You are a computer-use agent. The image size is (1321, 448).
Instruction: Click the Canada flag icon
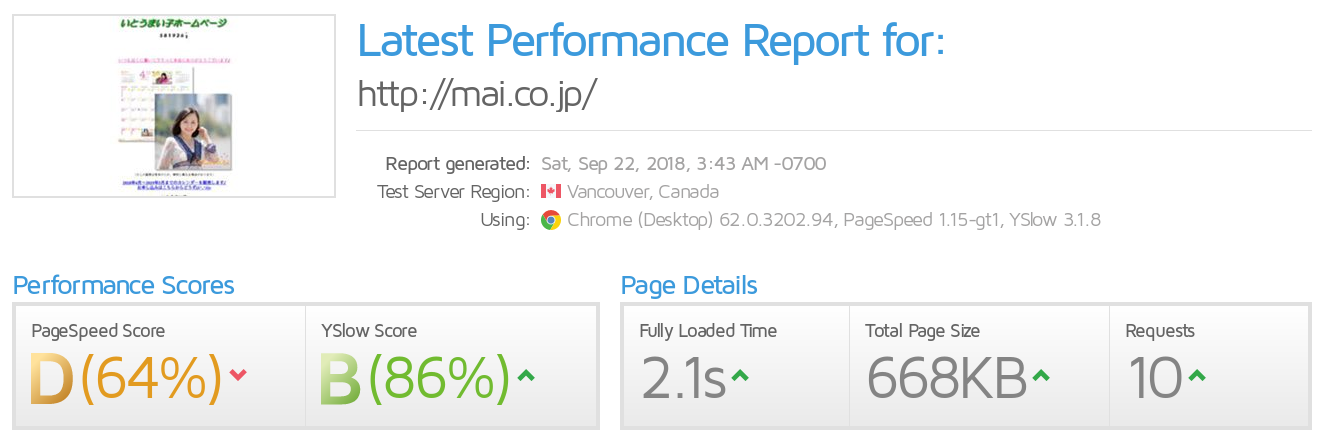550,191
